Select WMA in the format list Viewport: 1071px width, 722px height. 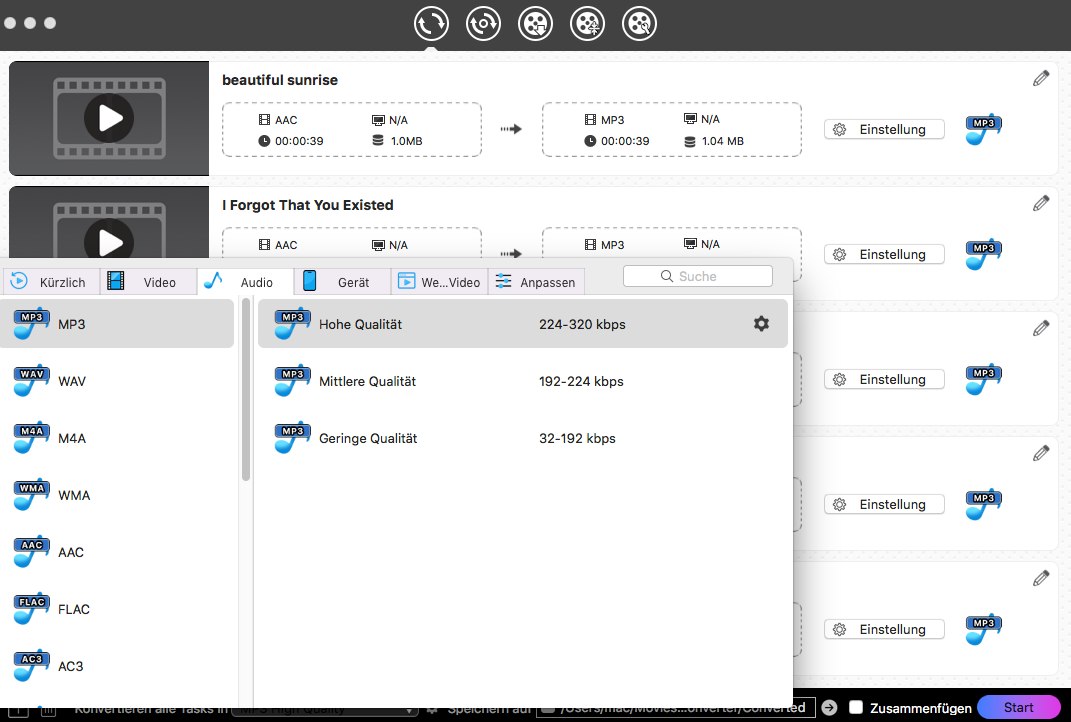pyautogui.click(x=117, y=495)
